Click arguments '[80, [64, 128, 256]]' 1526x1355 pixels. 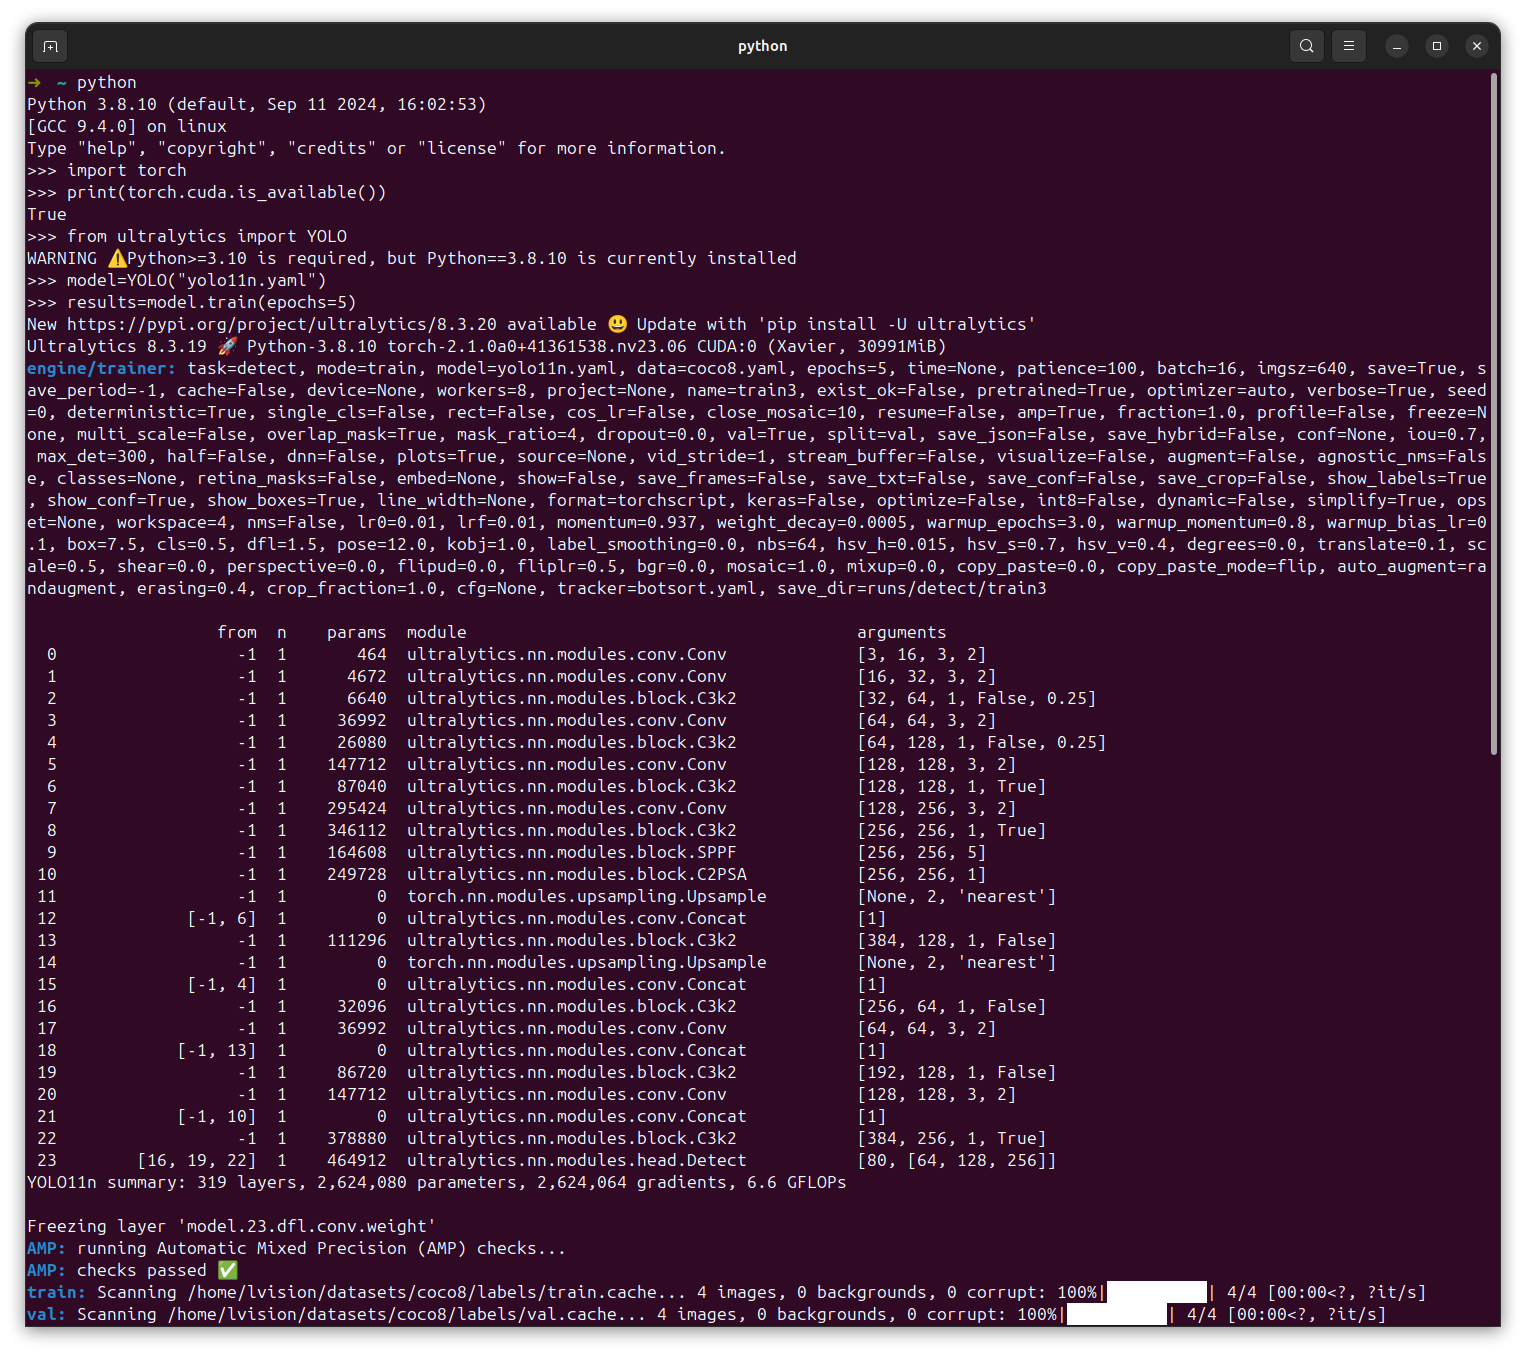957,1160
